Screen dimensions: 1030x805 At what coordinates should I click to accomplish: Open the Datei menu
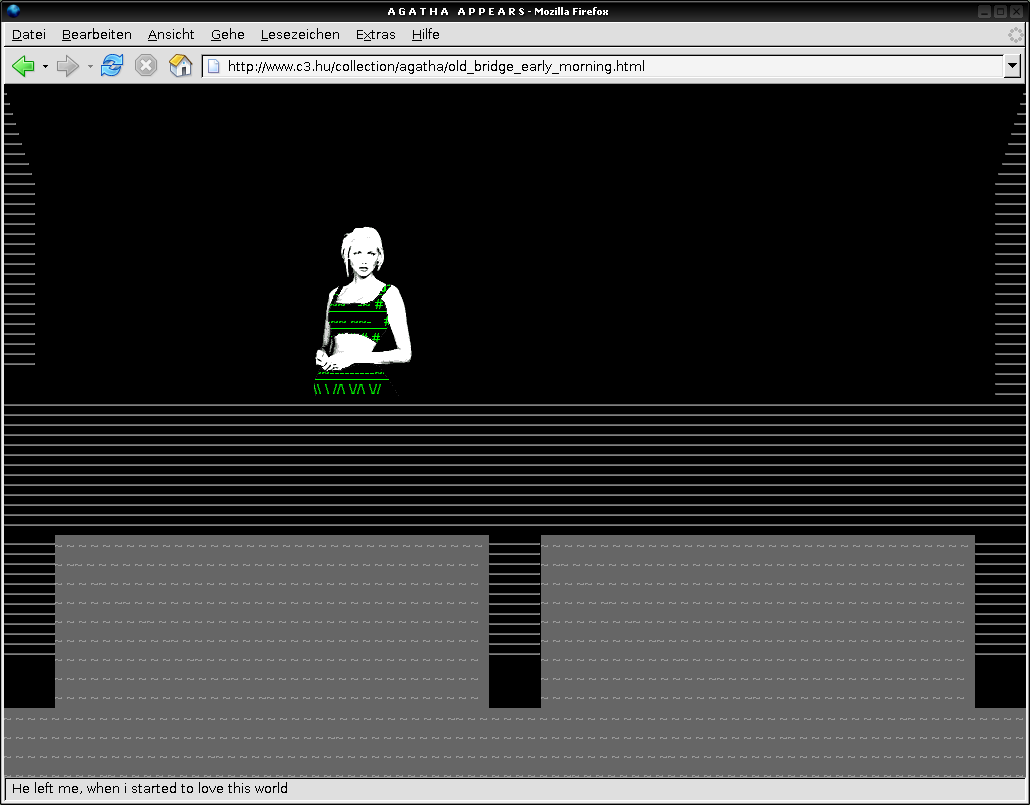(29, 35)
